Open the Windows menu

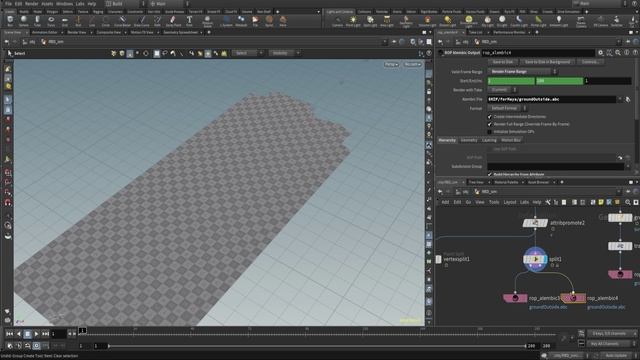coord(64,4)
